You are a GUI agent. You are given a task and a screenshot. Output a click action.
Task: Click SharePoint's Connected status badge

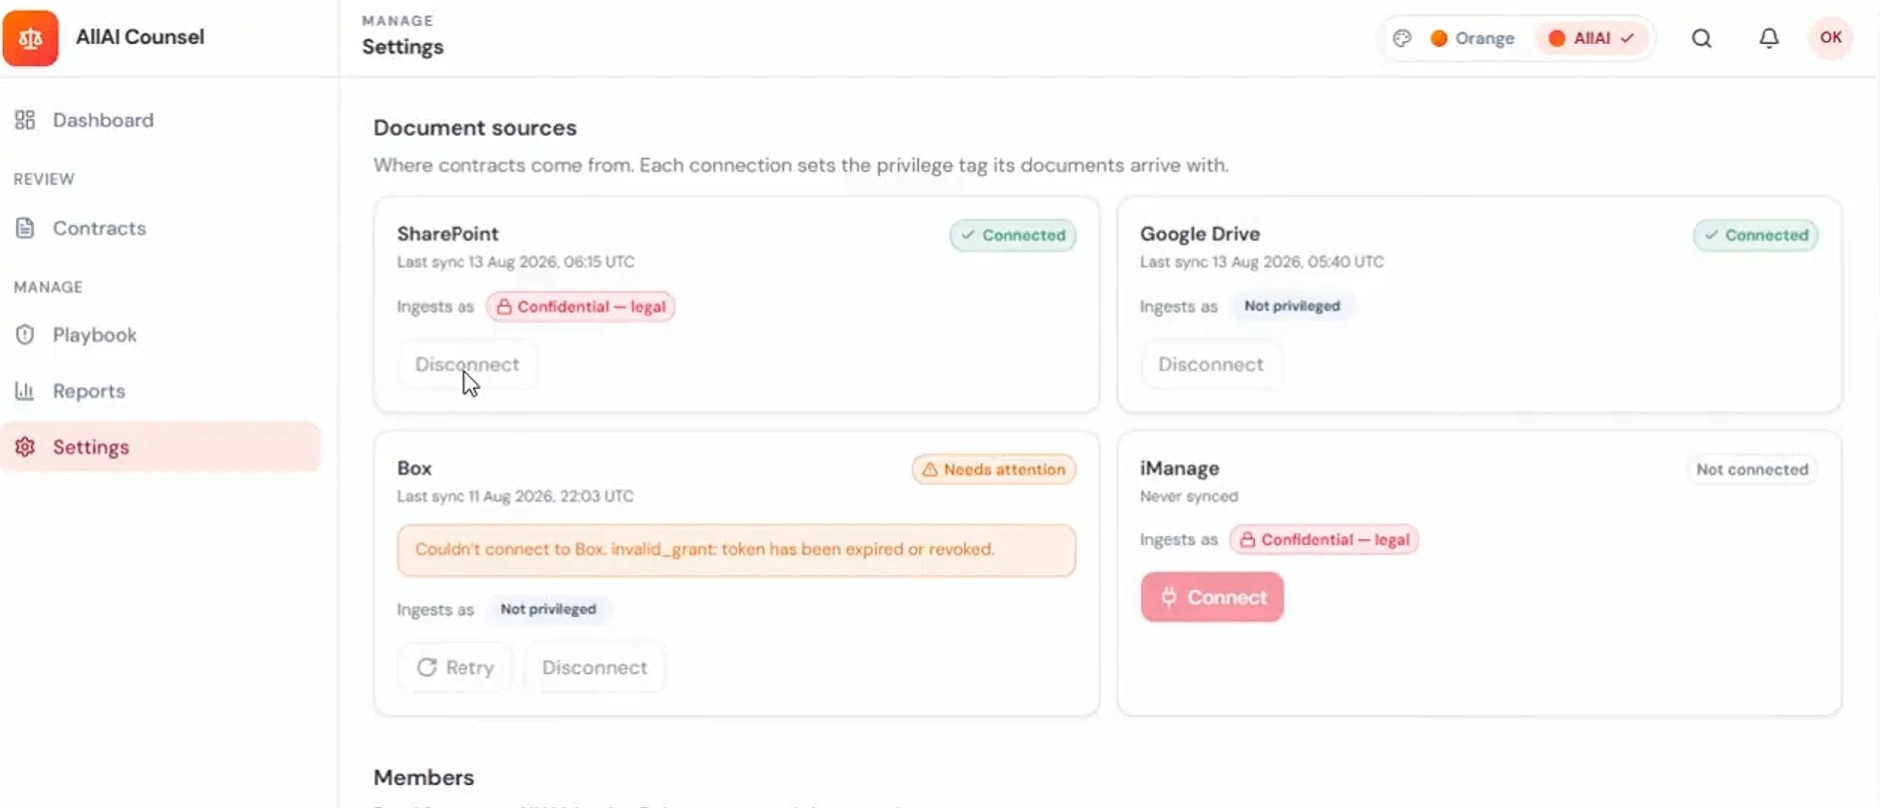pos(1013,235)
